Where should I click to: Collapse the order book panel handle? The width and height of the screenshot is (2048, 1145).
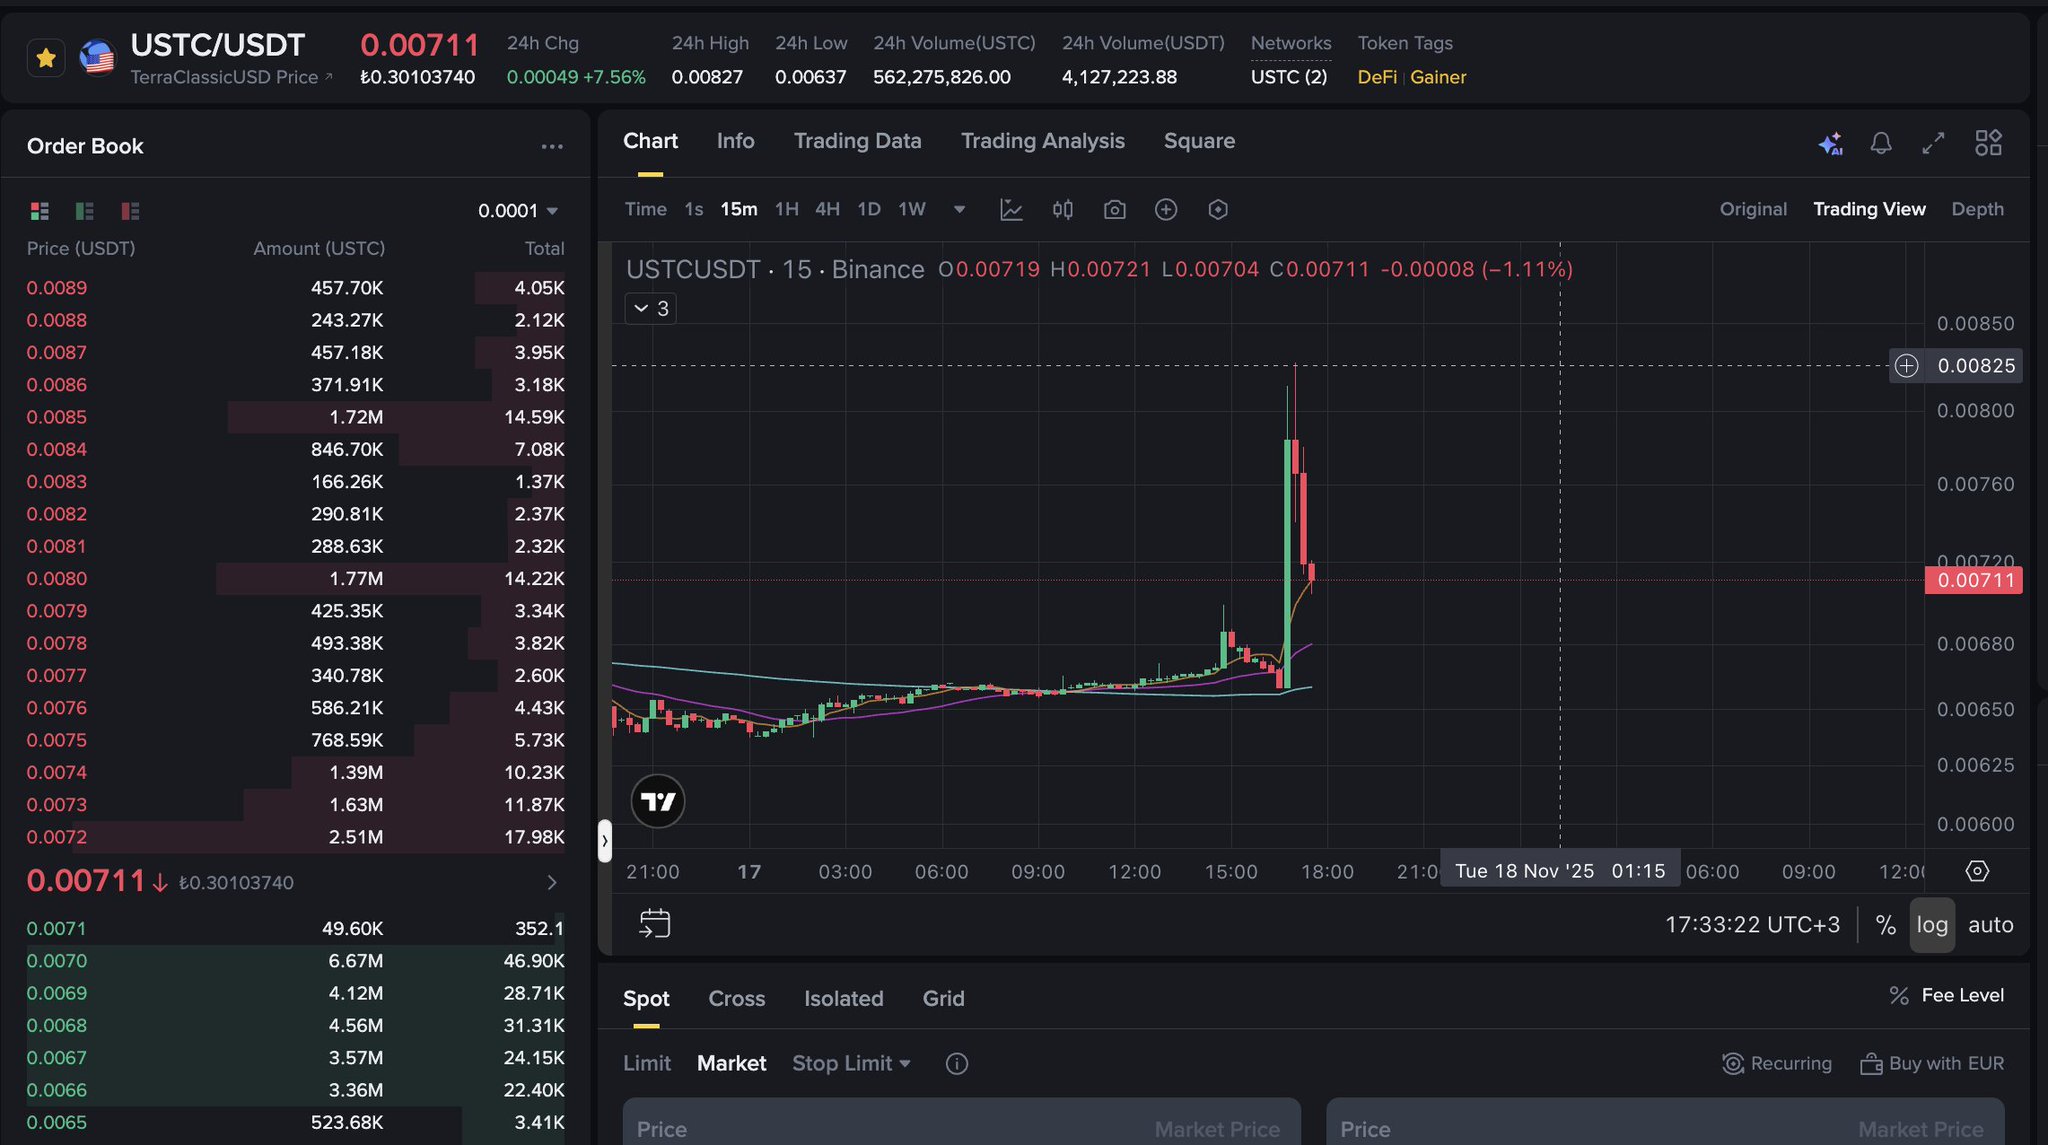[604, 841]
